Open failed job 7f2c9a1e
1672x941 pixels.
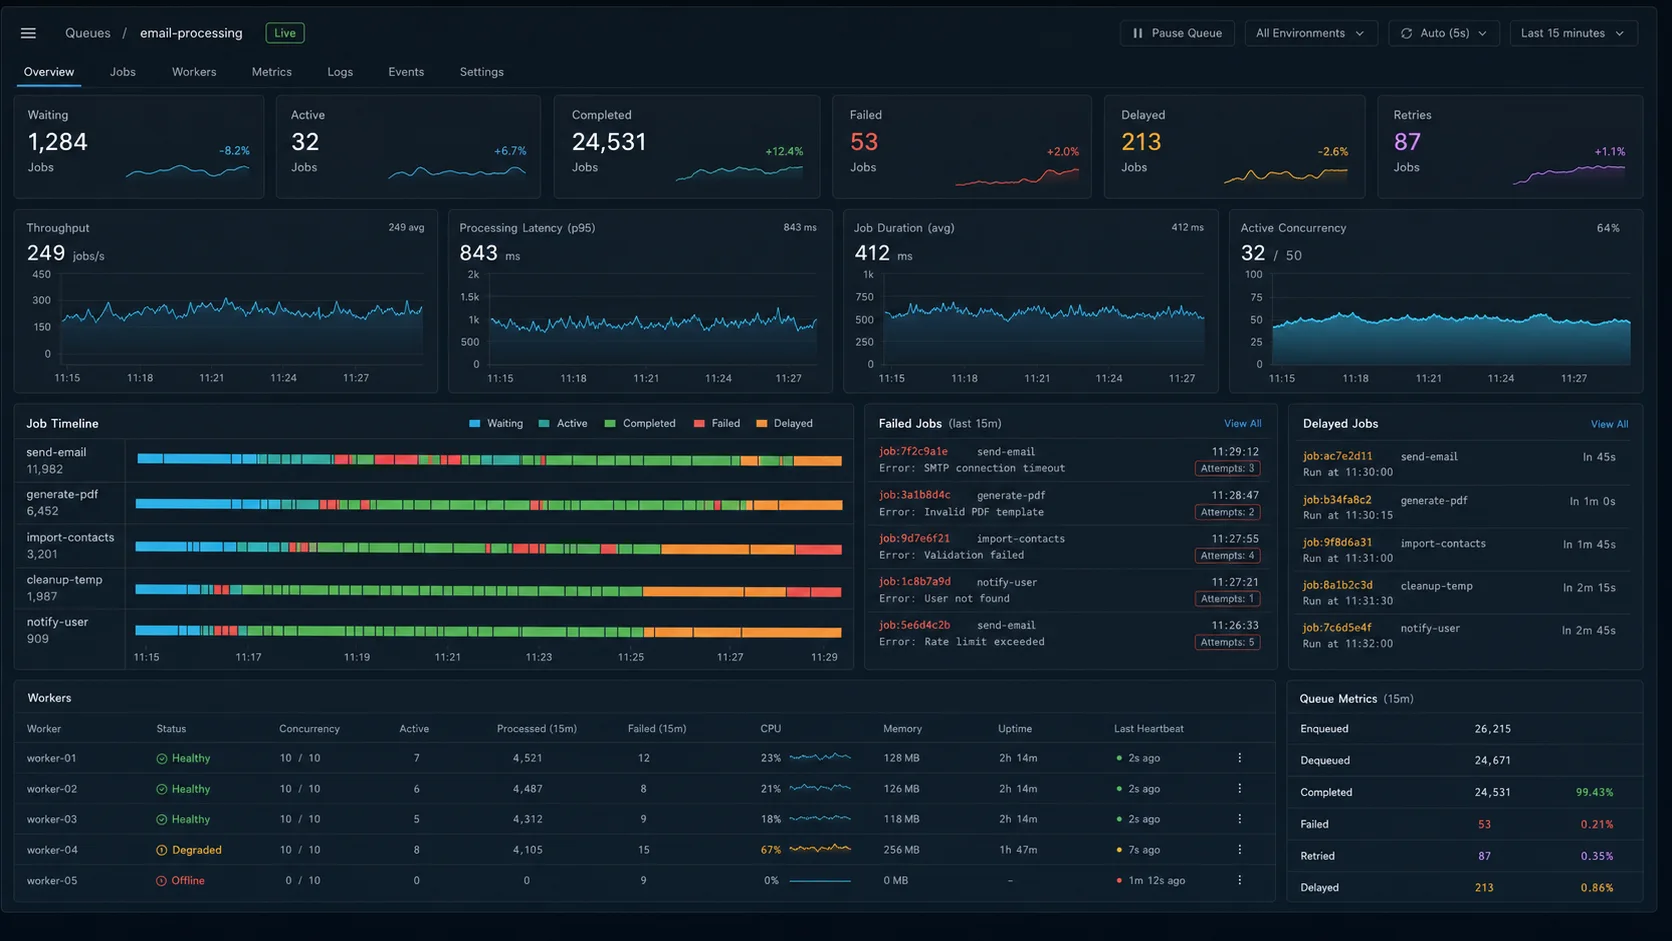pyautogui.click(x=913, y=451)
